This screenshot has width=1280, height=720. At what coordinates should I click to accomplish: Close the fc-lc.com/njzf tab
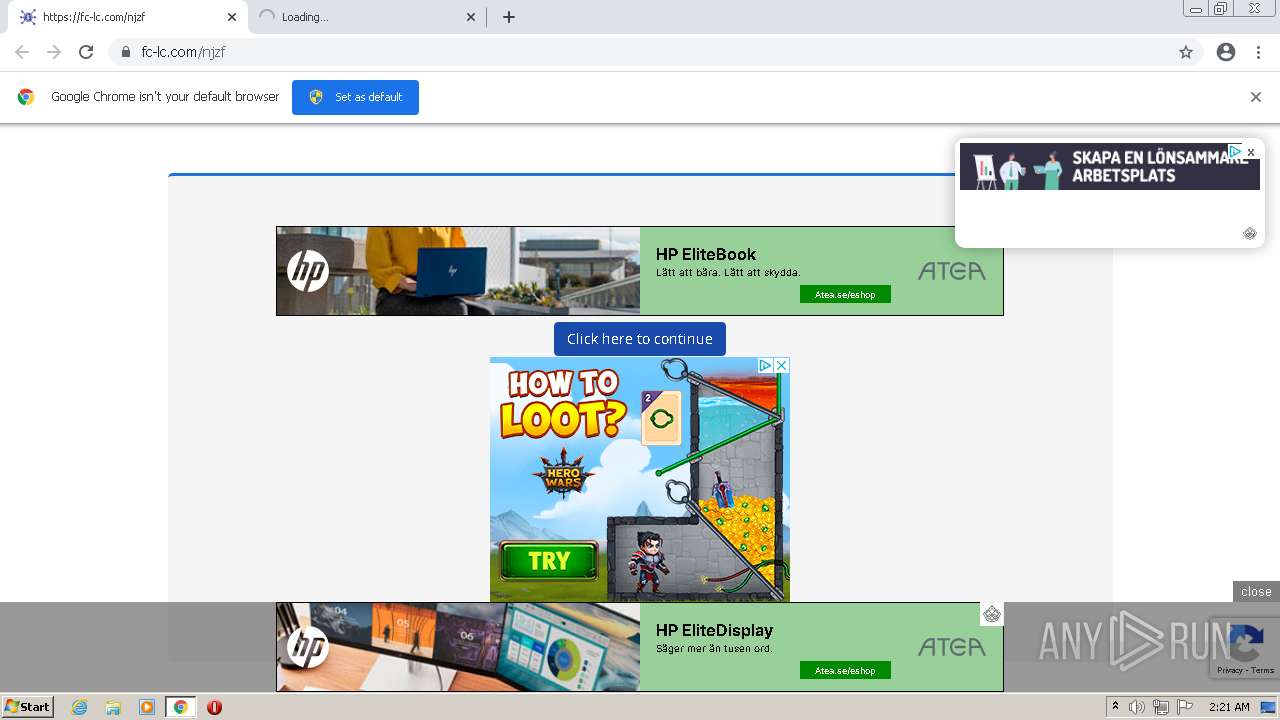(x=232, y=17)
